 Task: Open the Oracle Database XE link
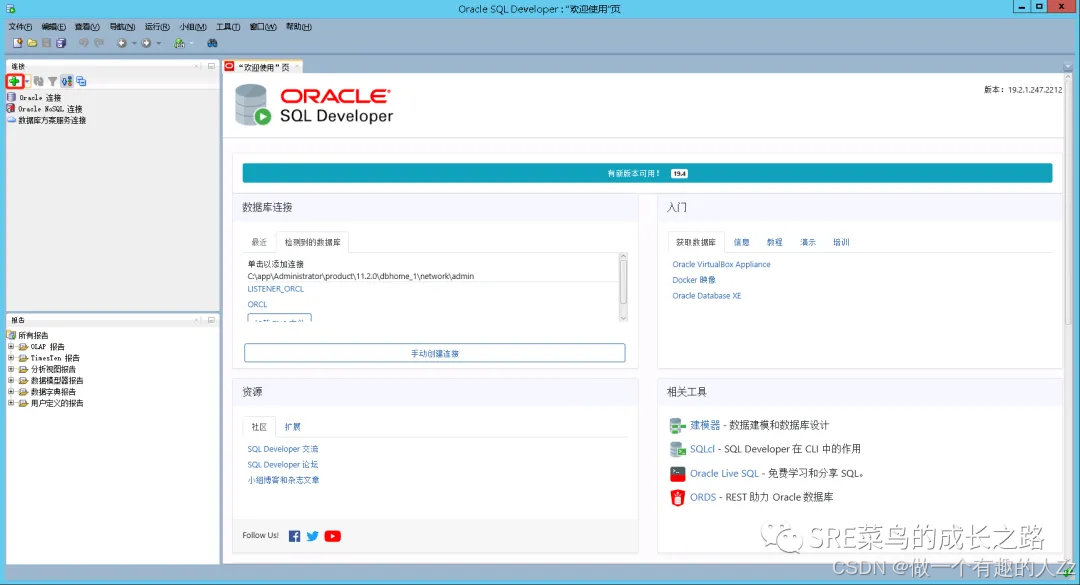coord(707,296)
